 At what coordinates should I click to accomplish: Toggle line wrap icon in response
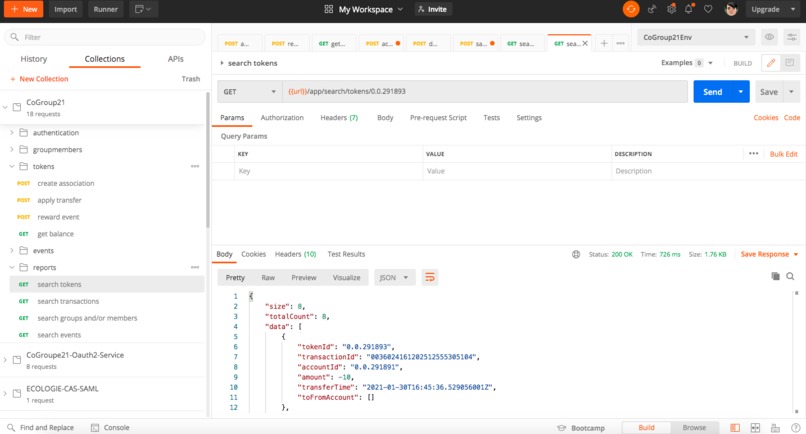point(430,277)
